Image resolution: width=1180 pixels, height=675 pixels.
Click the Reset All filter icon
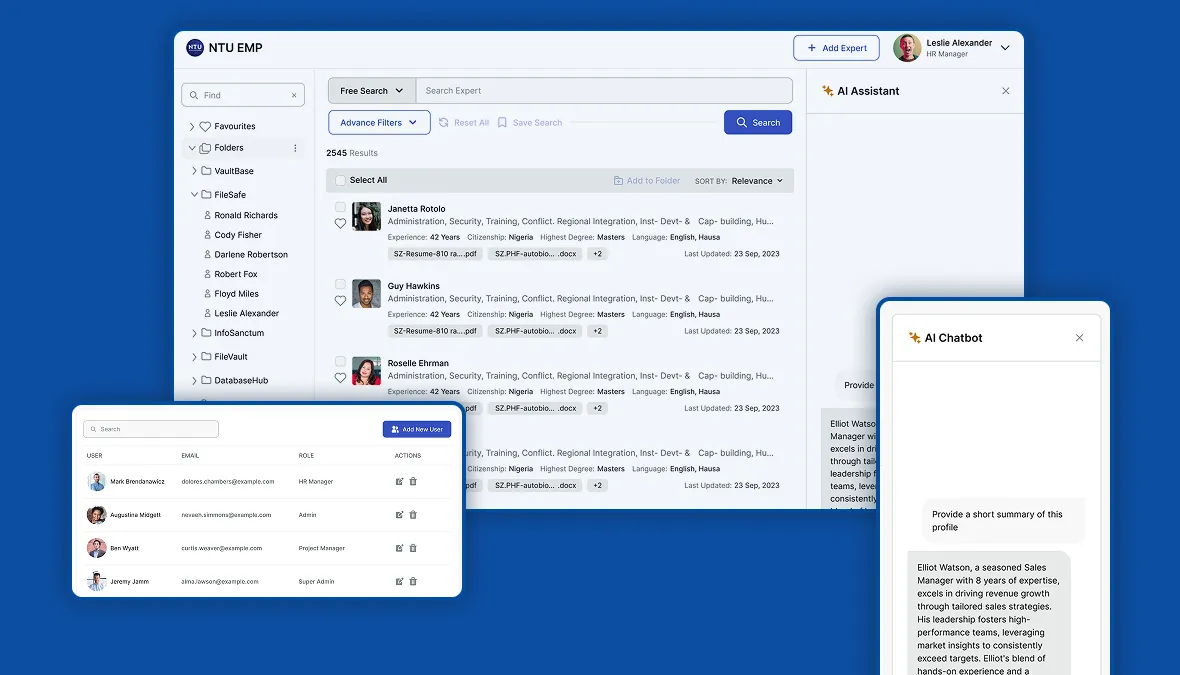[444, 123]
